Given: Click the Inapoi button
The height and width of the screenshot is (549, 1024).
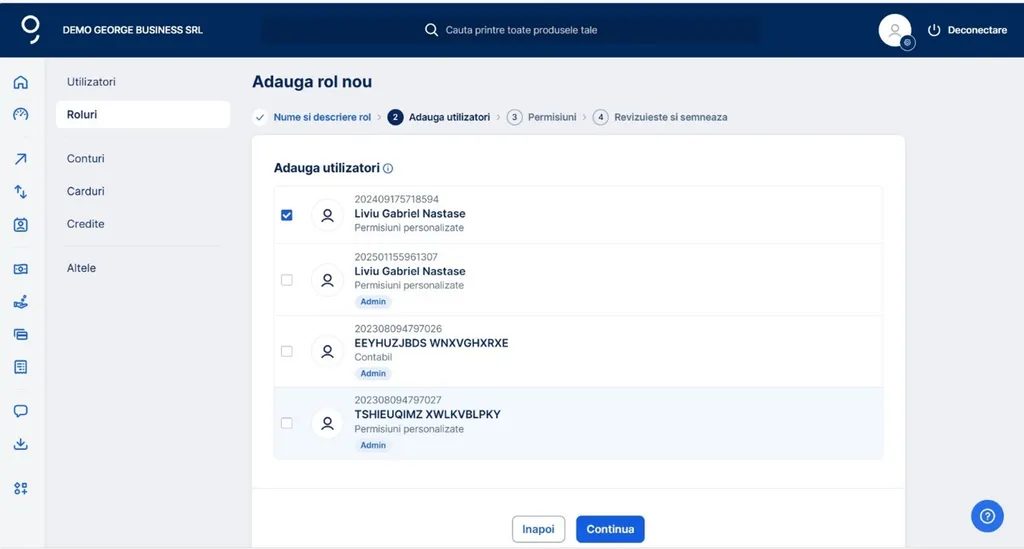Looking at the screenshot, I should (x=538, y=529).
